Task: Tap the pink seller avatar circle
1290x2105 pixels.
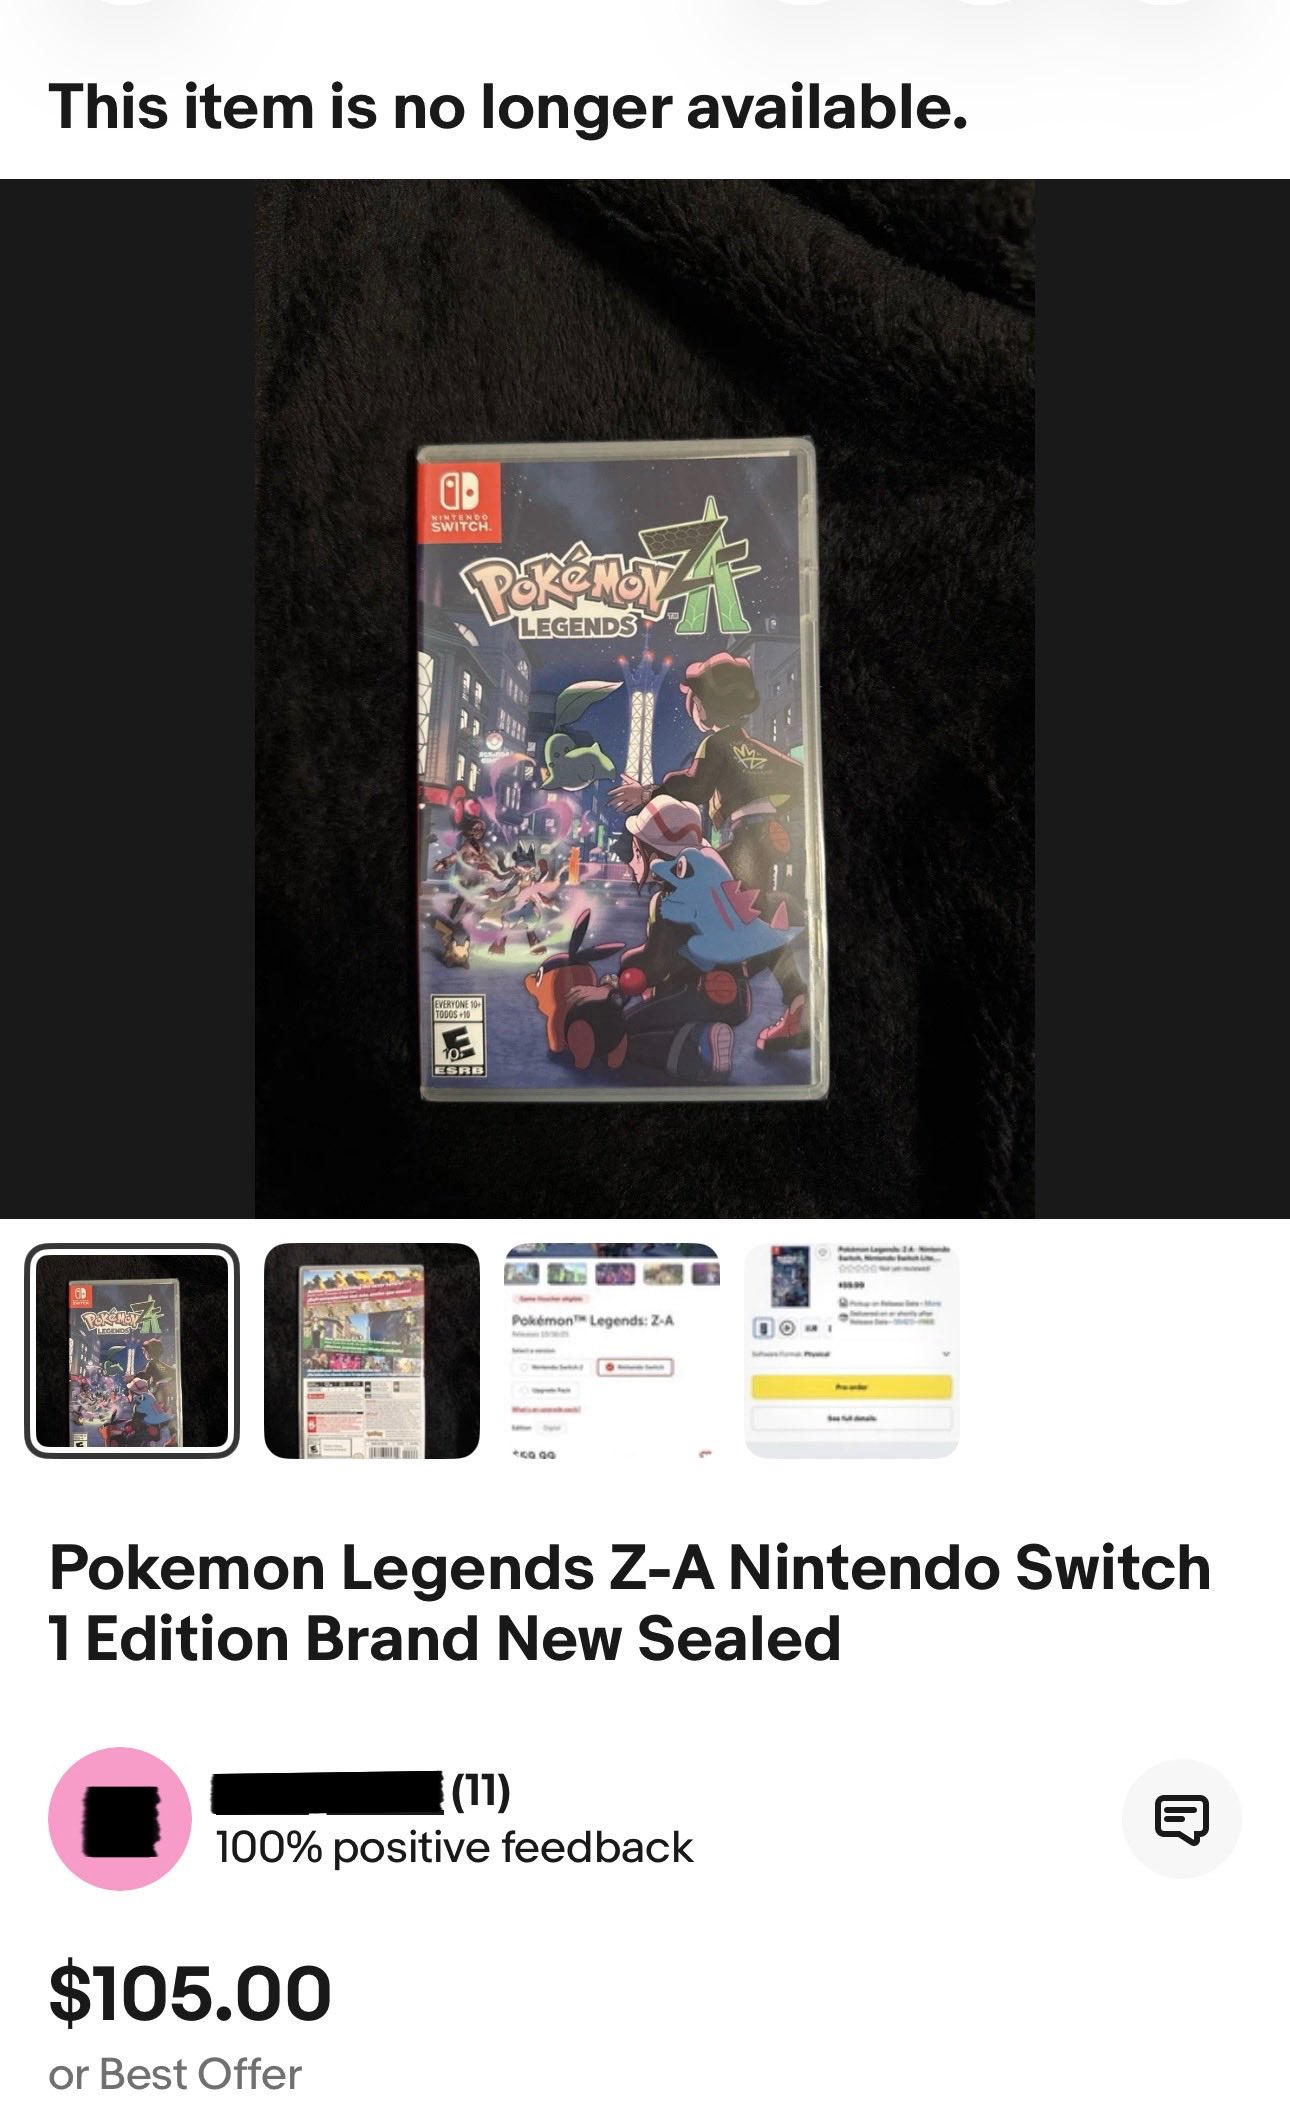Action: tap(120, 1818)
